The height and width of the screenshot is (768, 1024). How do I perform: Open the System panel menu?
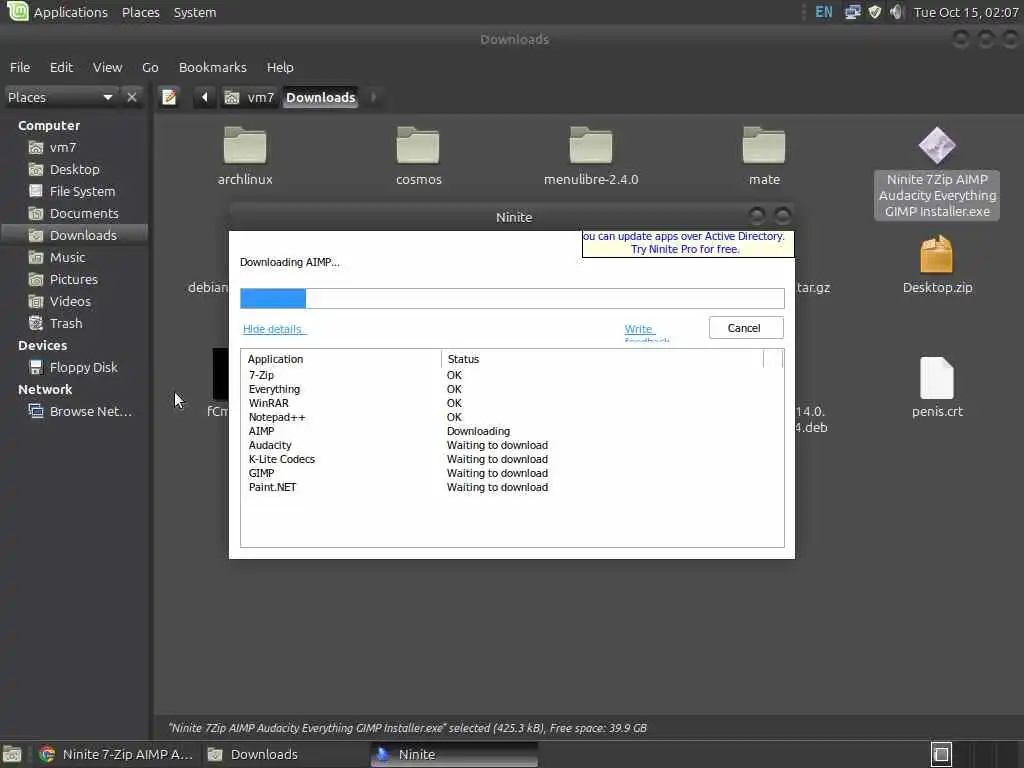tap(195, 12)
